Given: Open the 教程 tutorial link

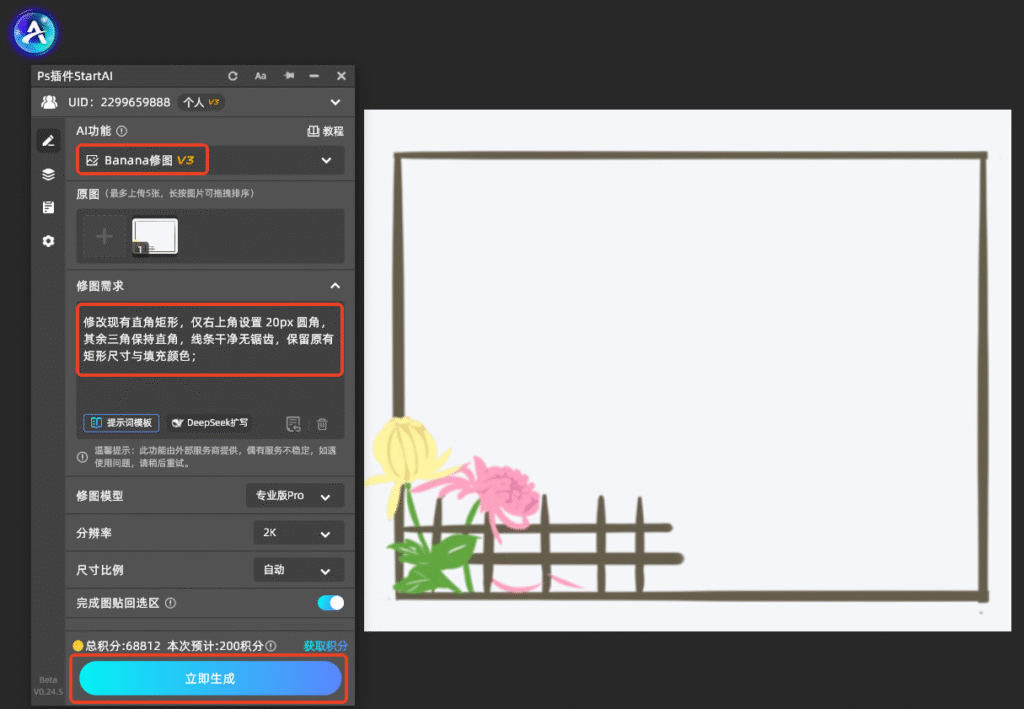Looking at the screenshot, I should [x=325, y=131].
